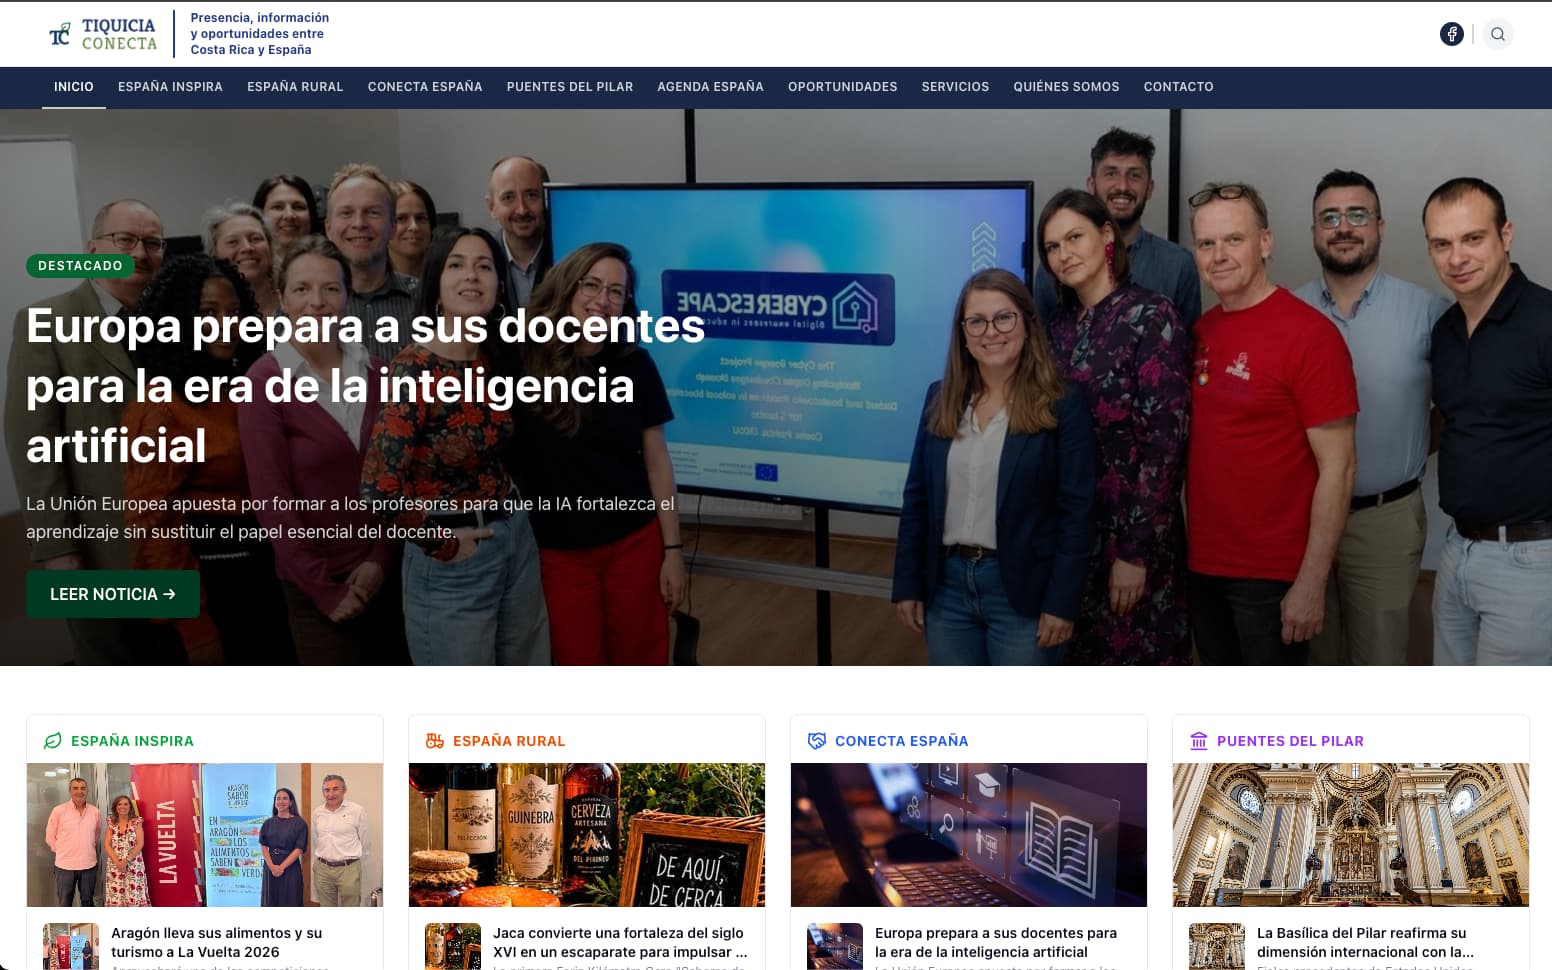Click the small thumbnail beside the Aragón article
This screenshot has height=970, width=1552.
[71, 946]
